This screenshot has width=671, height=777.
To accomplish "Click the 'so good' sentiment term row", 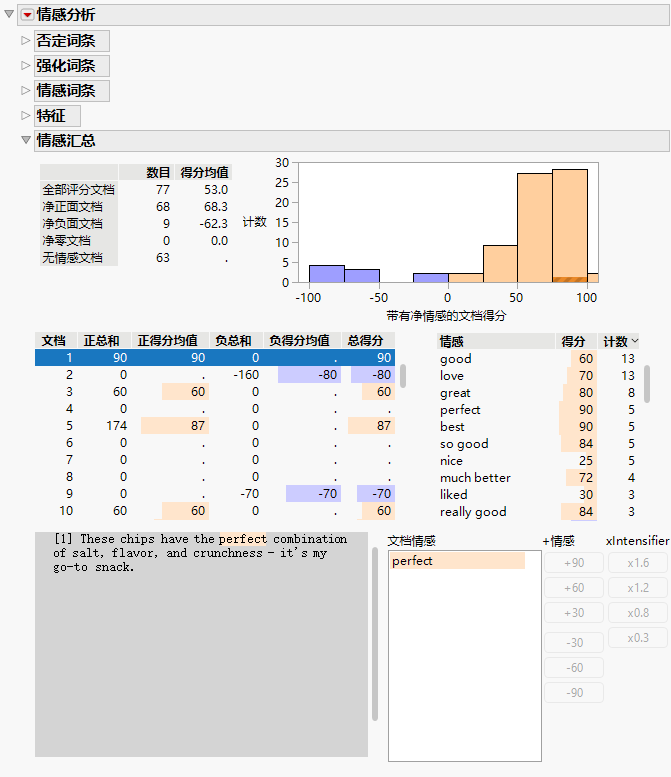I will pos(538,444).
